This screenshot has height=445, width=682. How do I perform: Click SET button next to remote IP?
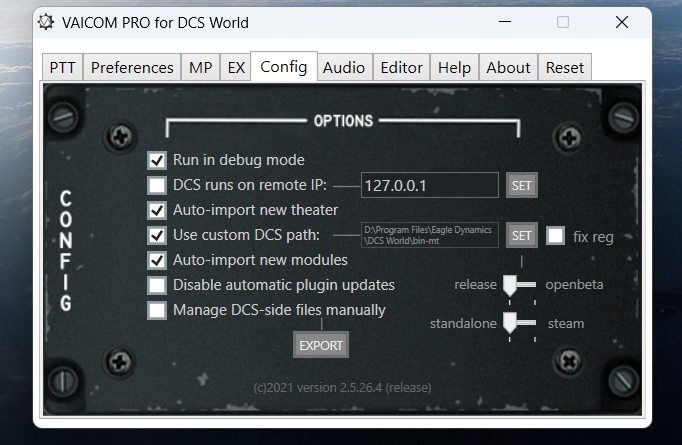point(522,185)
